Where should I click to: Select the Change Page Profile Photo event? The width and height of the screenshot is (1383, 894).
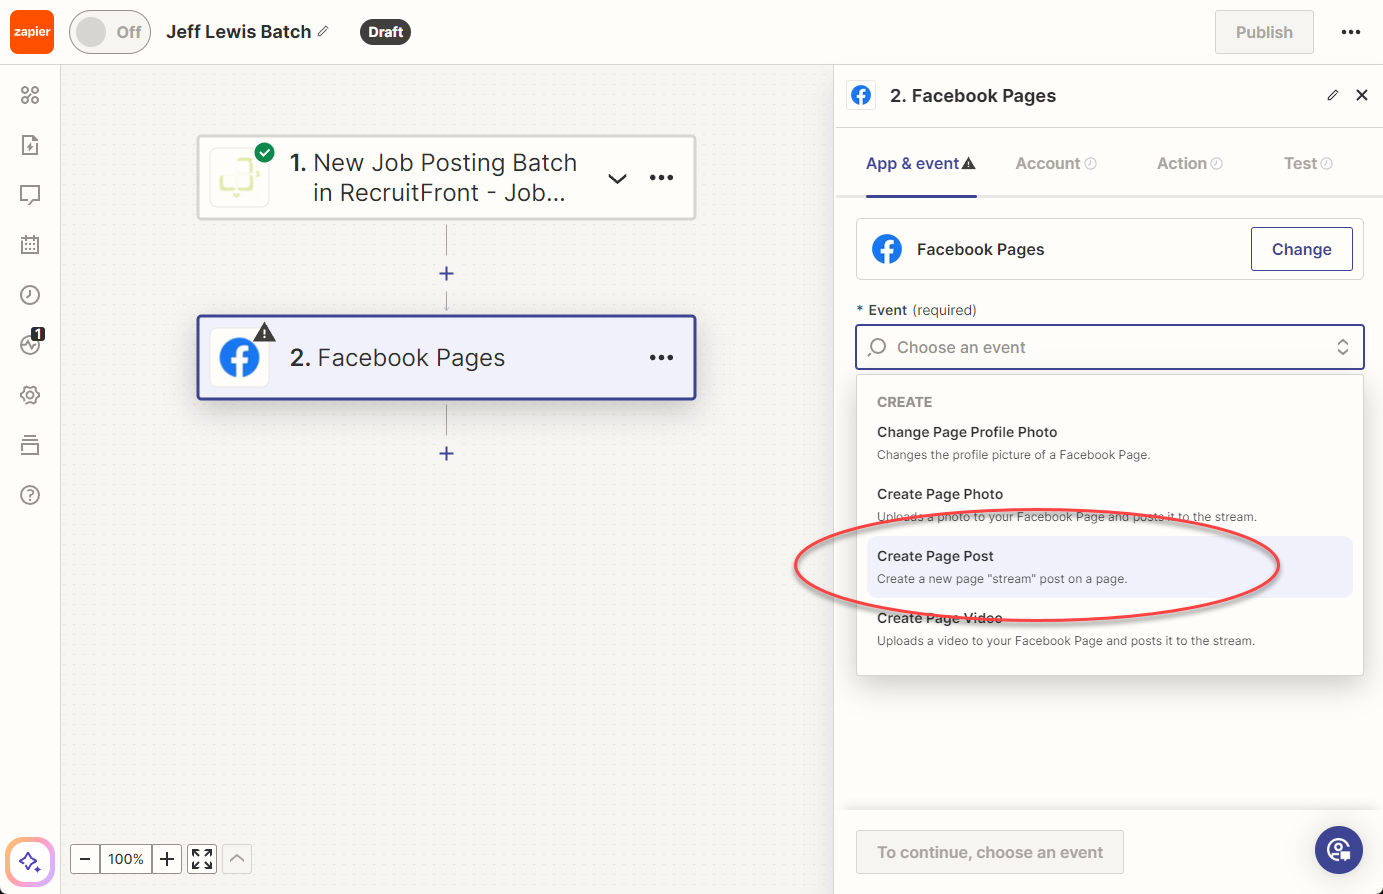[x=1110, y=443]
